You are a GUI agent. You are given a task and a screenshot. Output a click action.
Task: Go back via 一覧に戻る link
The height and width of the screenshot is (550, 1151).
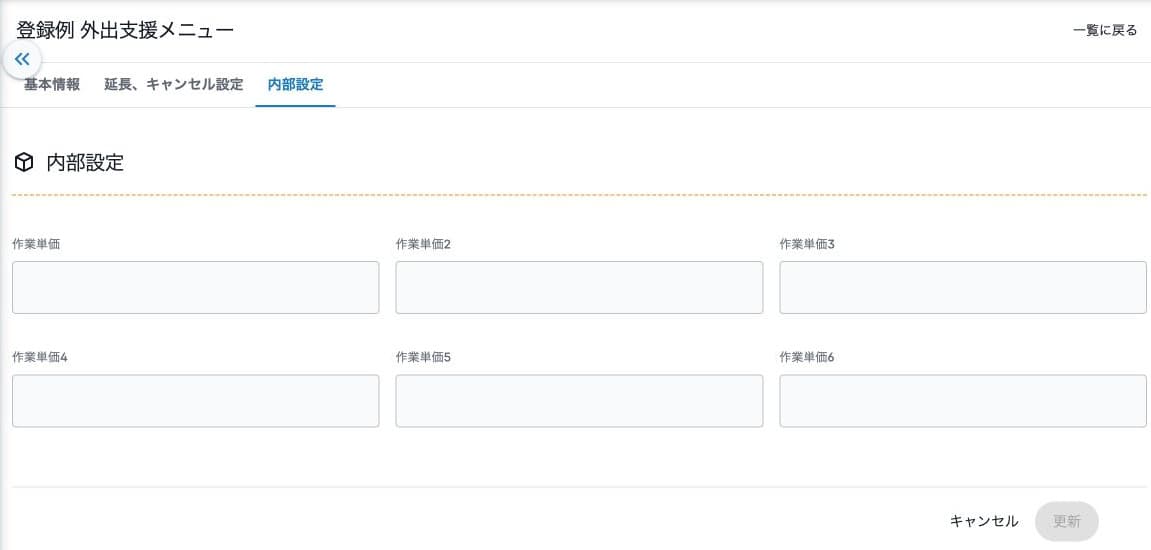[1105, 31]
